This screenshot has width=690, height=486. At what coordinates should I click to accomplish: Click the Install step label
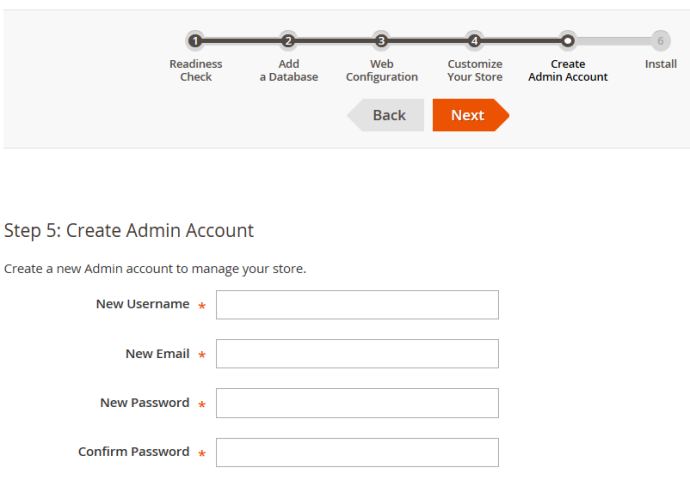click(x=661, y=64)
